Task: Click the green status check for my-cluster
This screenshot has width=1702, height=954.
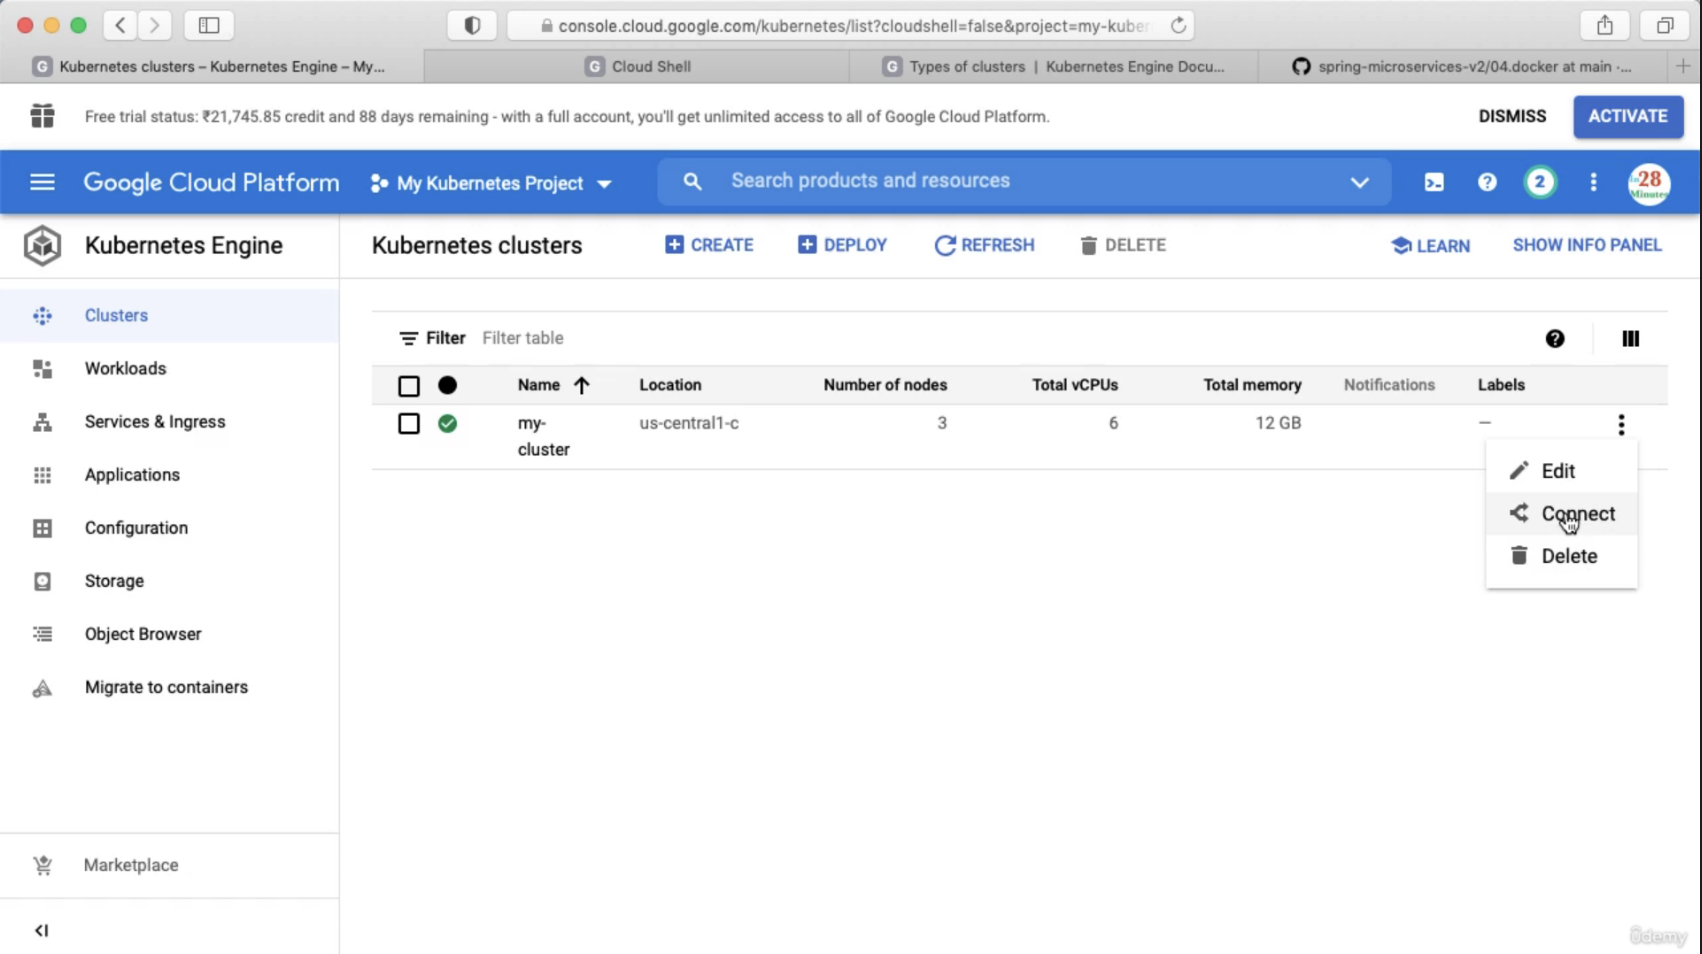Action: tap(447, 424)
